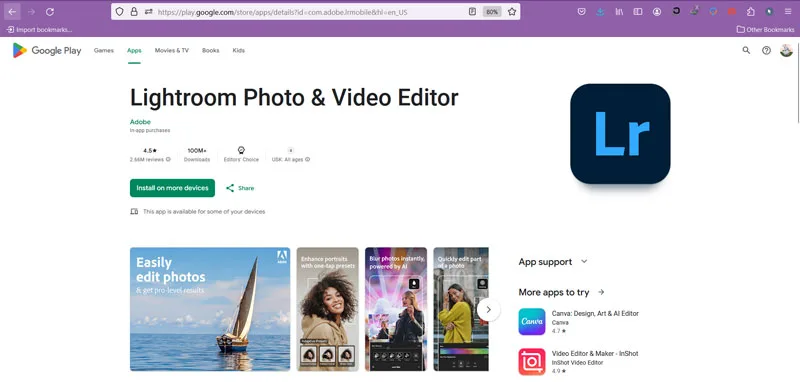800x382 pixels.
Task: Open the 'Enhance portraits' screenshot
Action: 328,309
